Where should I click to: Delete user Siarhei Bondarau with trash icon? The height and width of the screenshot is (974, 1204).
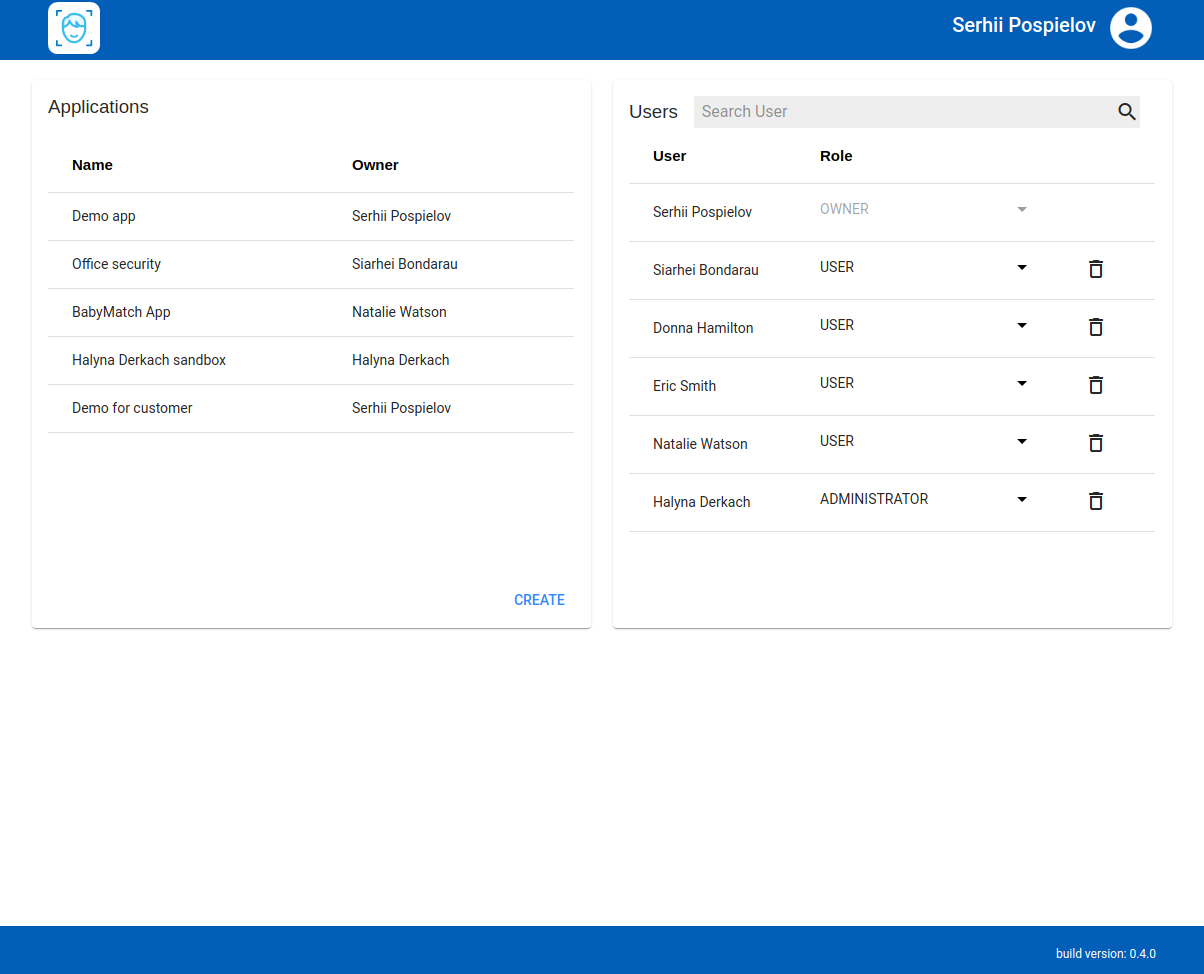point(1096,268)
